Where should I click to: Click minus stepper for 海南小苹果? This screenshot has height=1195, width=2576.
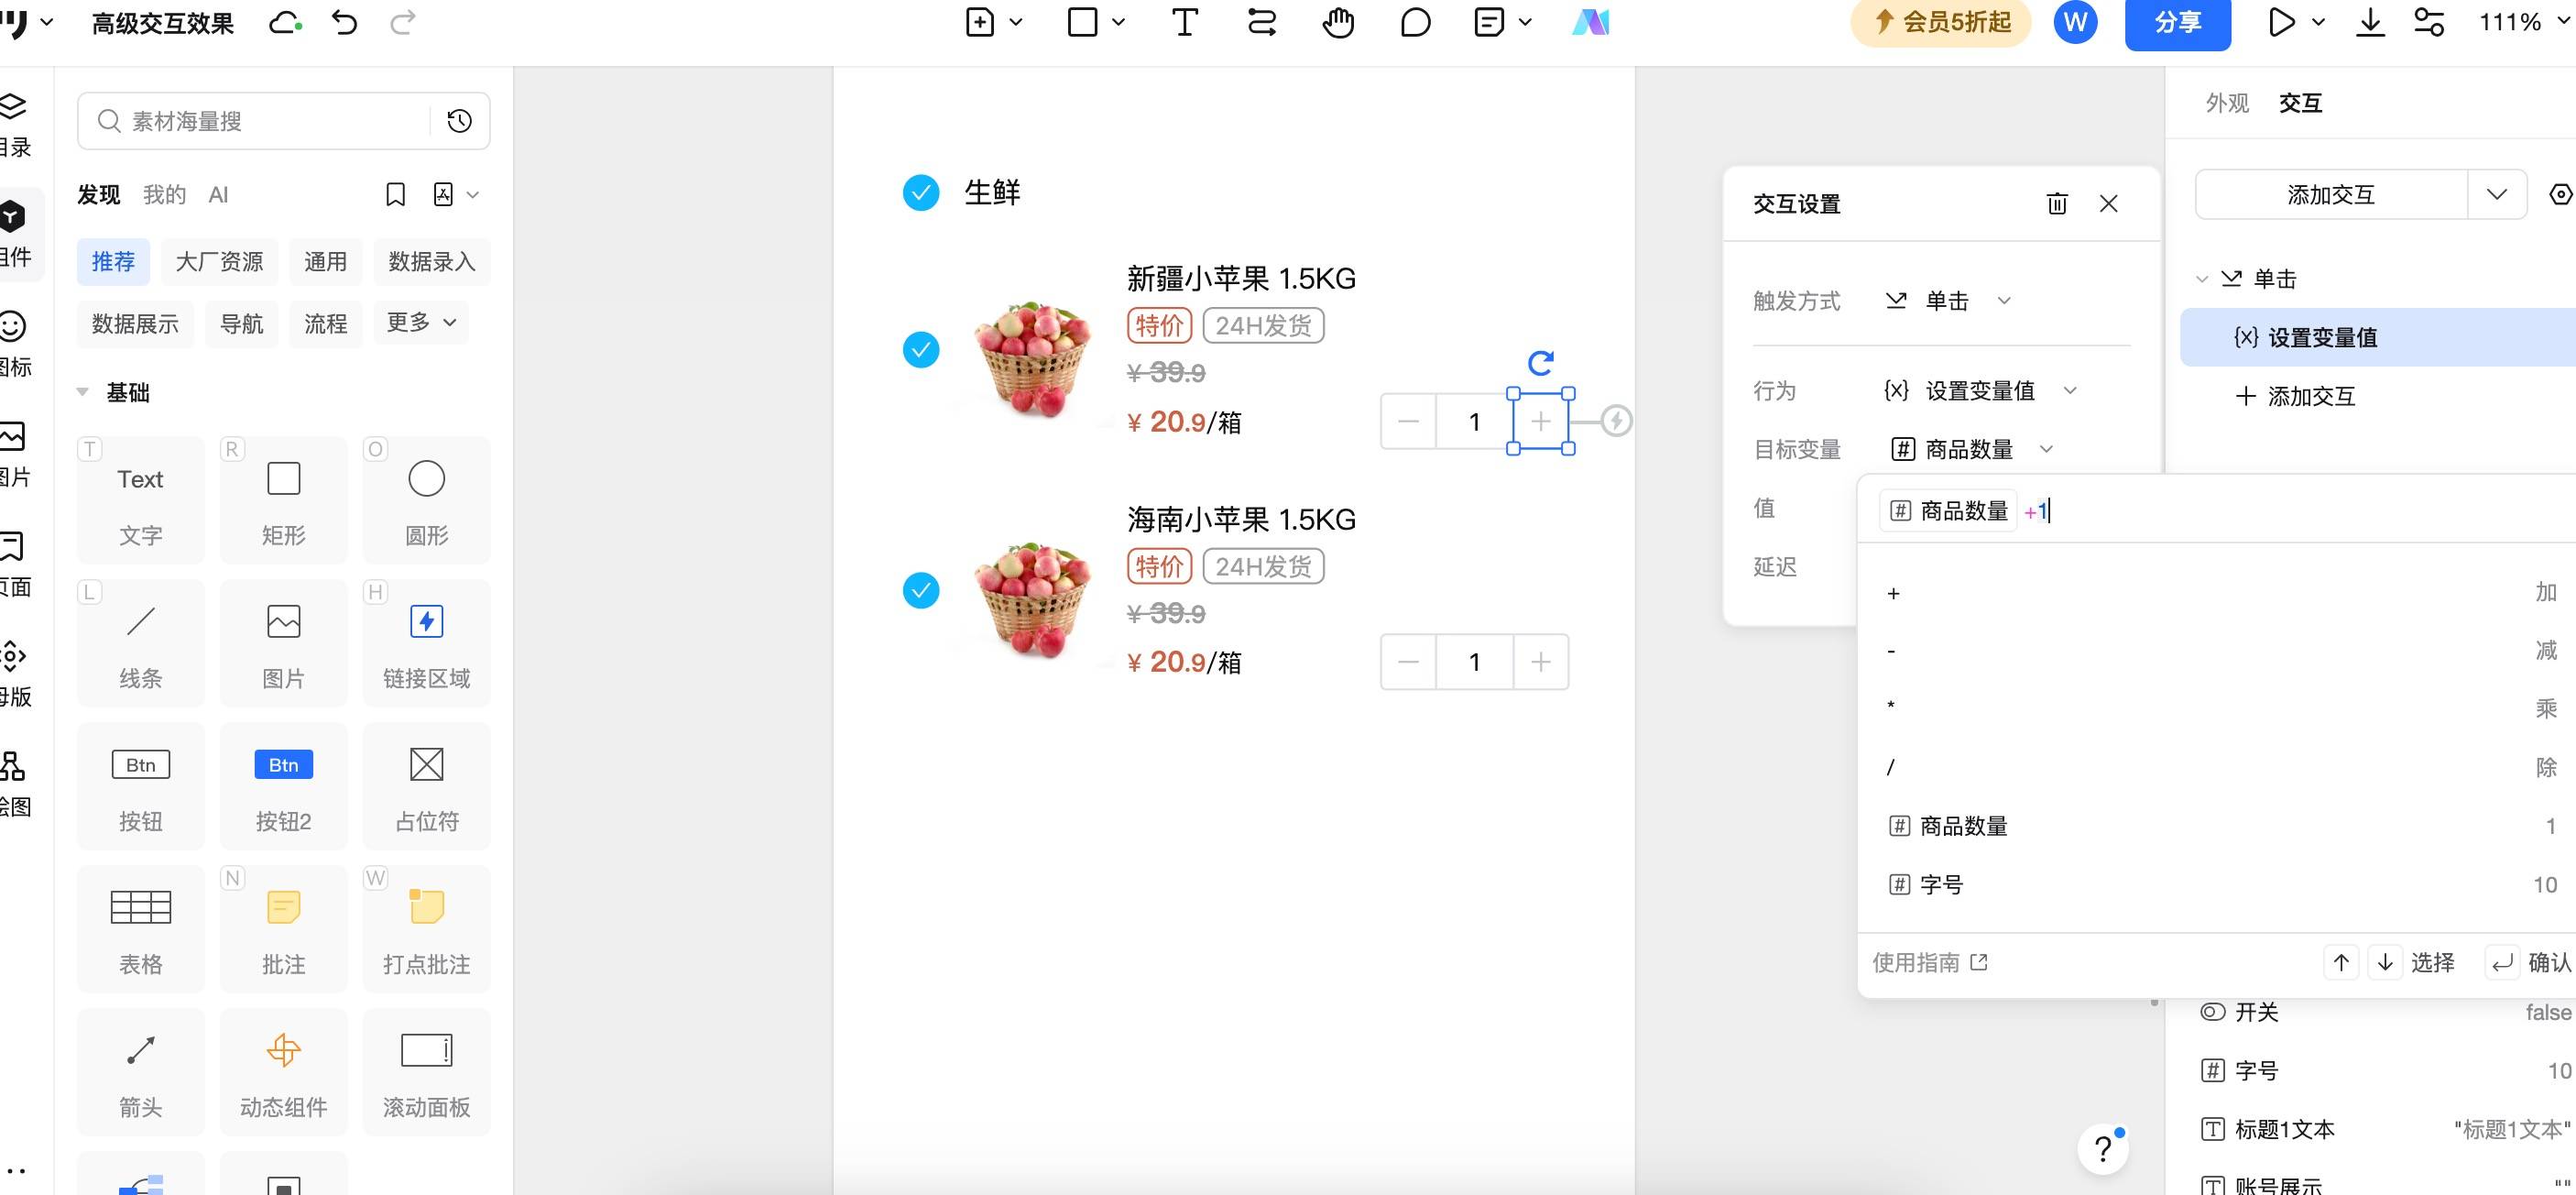click(1408, 661)
